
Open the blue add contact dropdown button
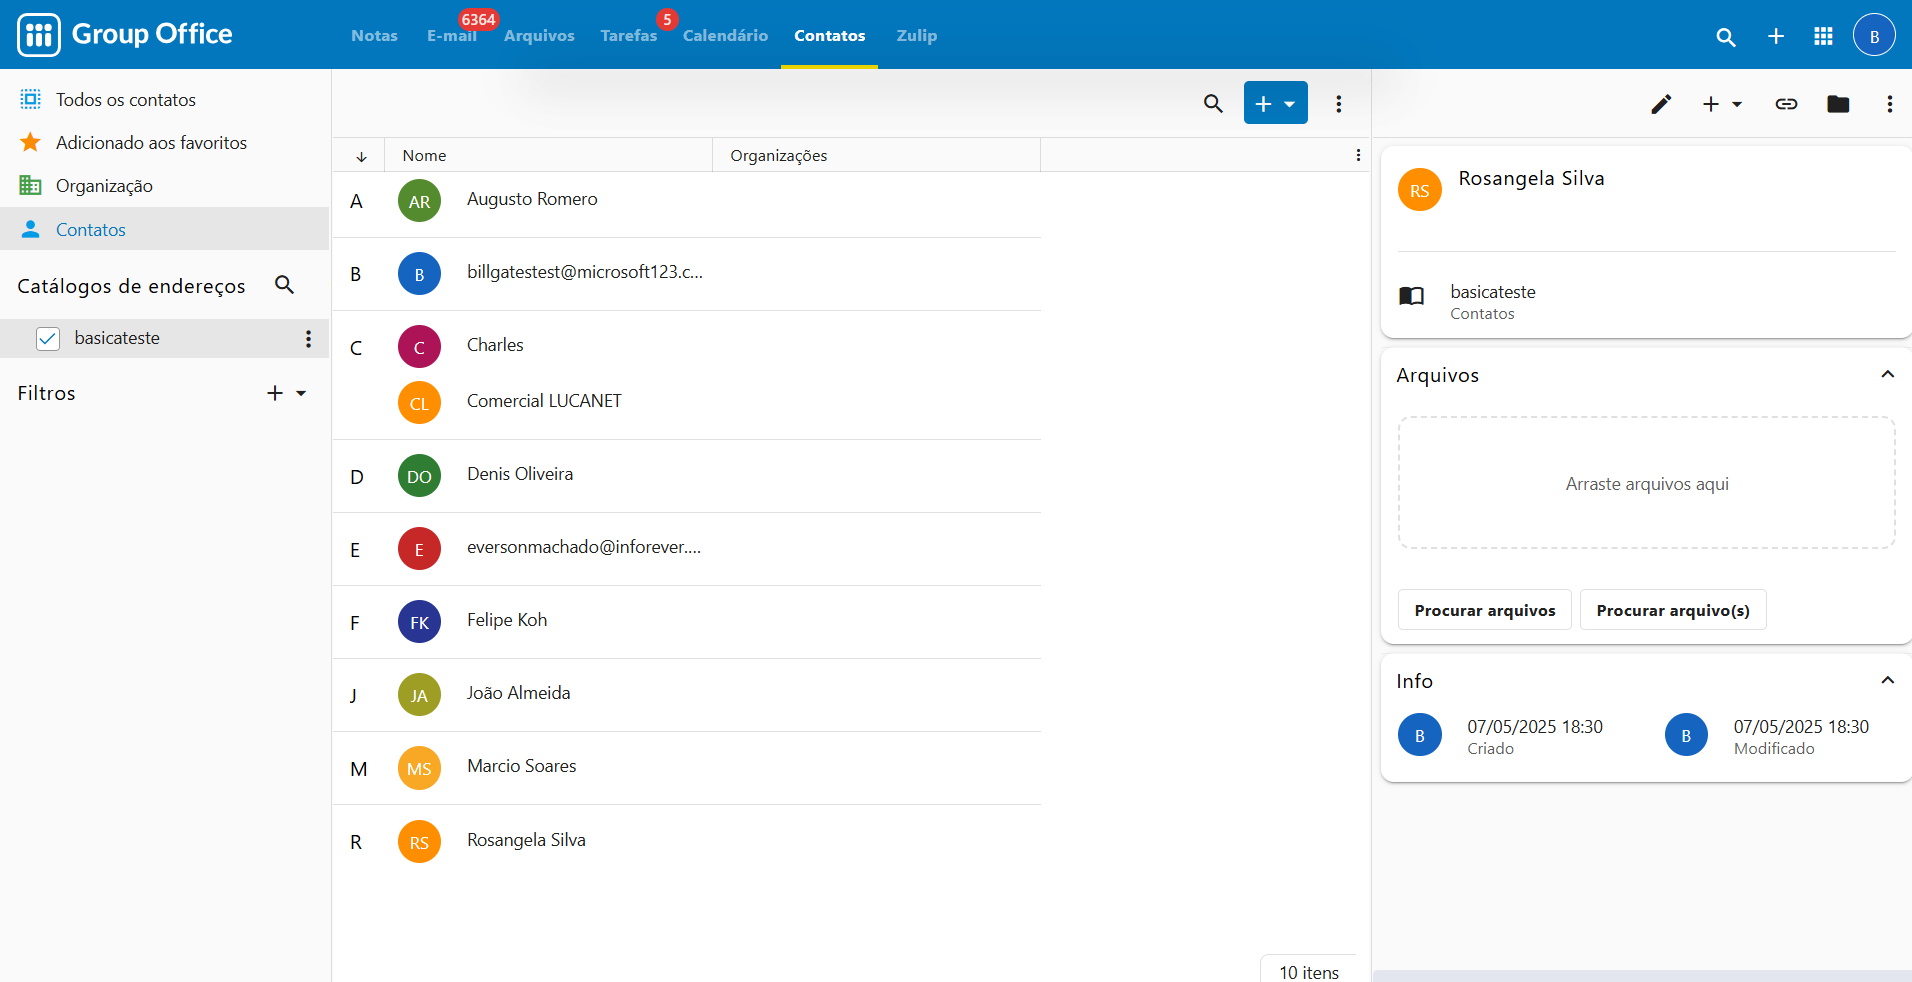pyautogui.click(x=1275, y=103)
